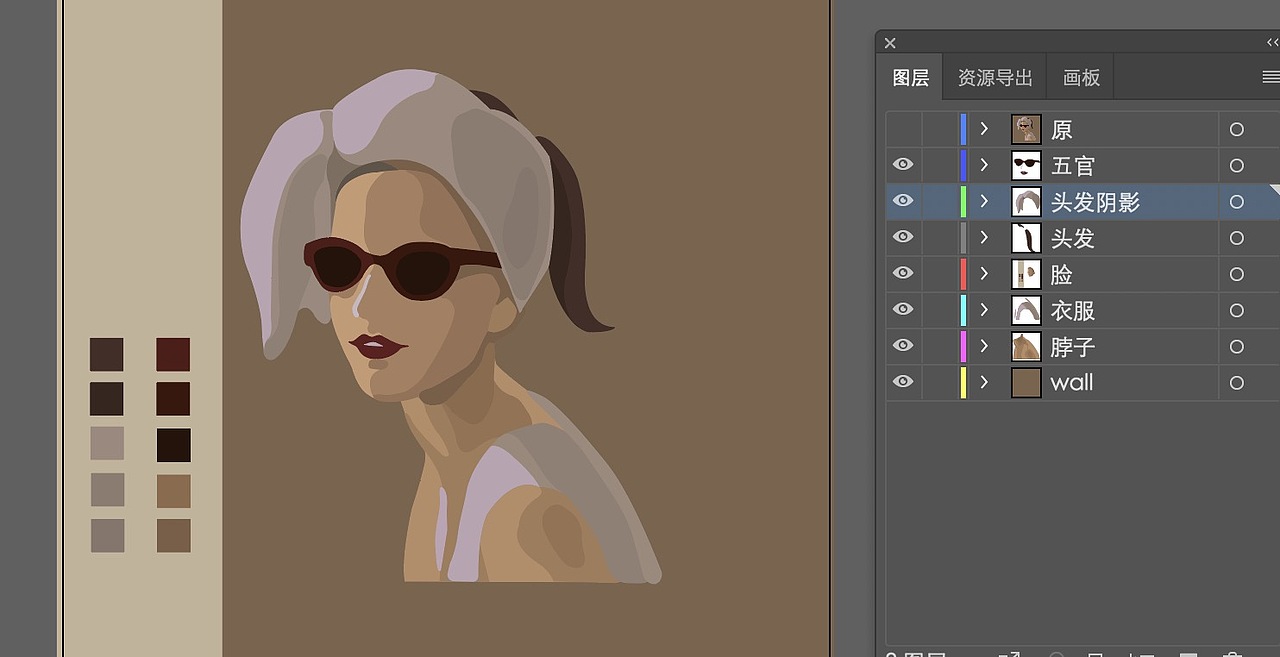This screenshot has width=1280, height=657.
Task: Hide the wall layer
Action: (x=903, y=382)
